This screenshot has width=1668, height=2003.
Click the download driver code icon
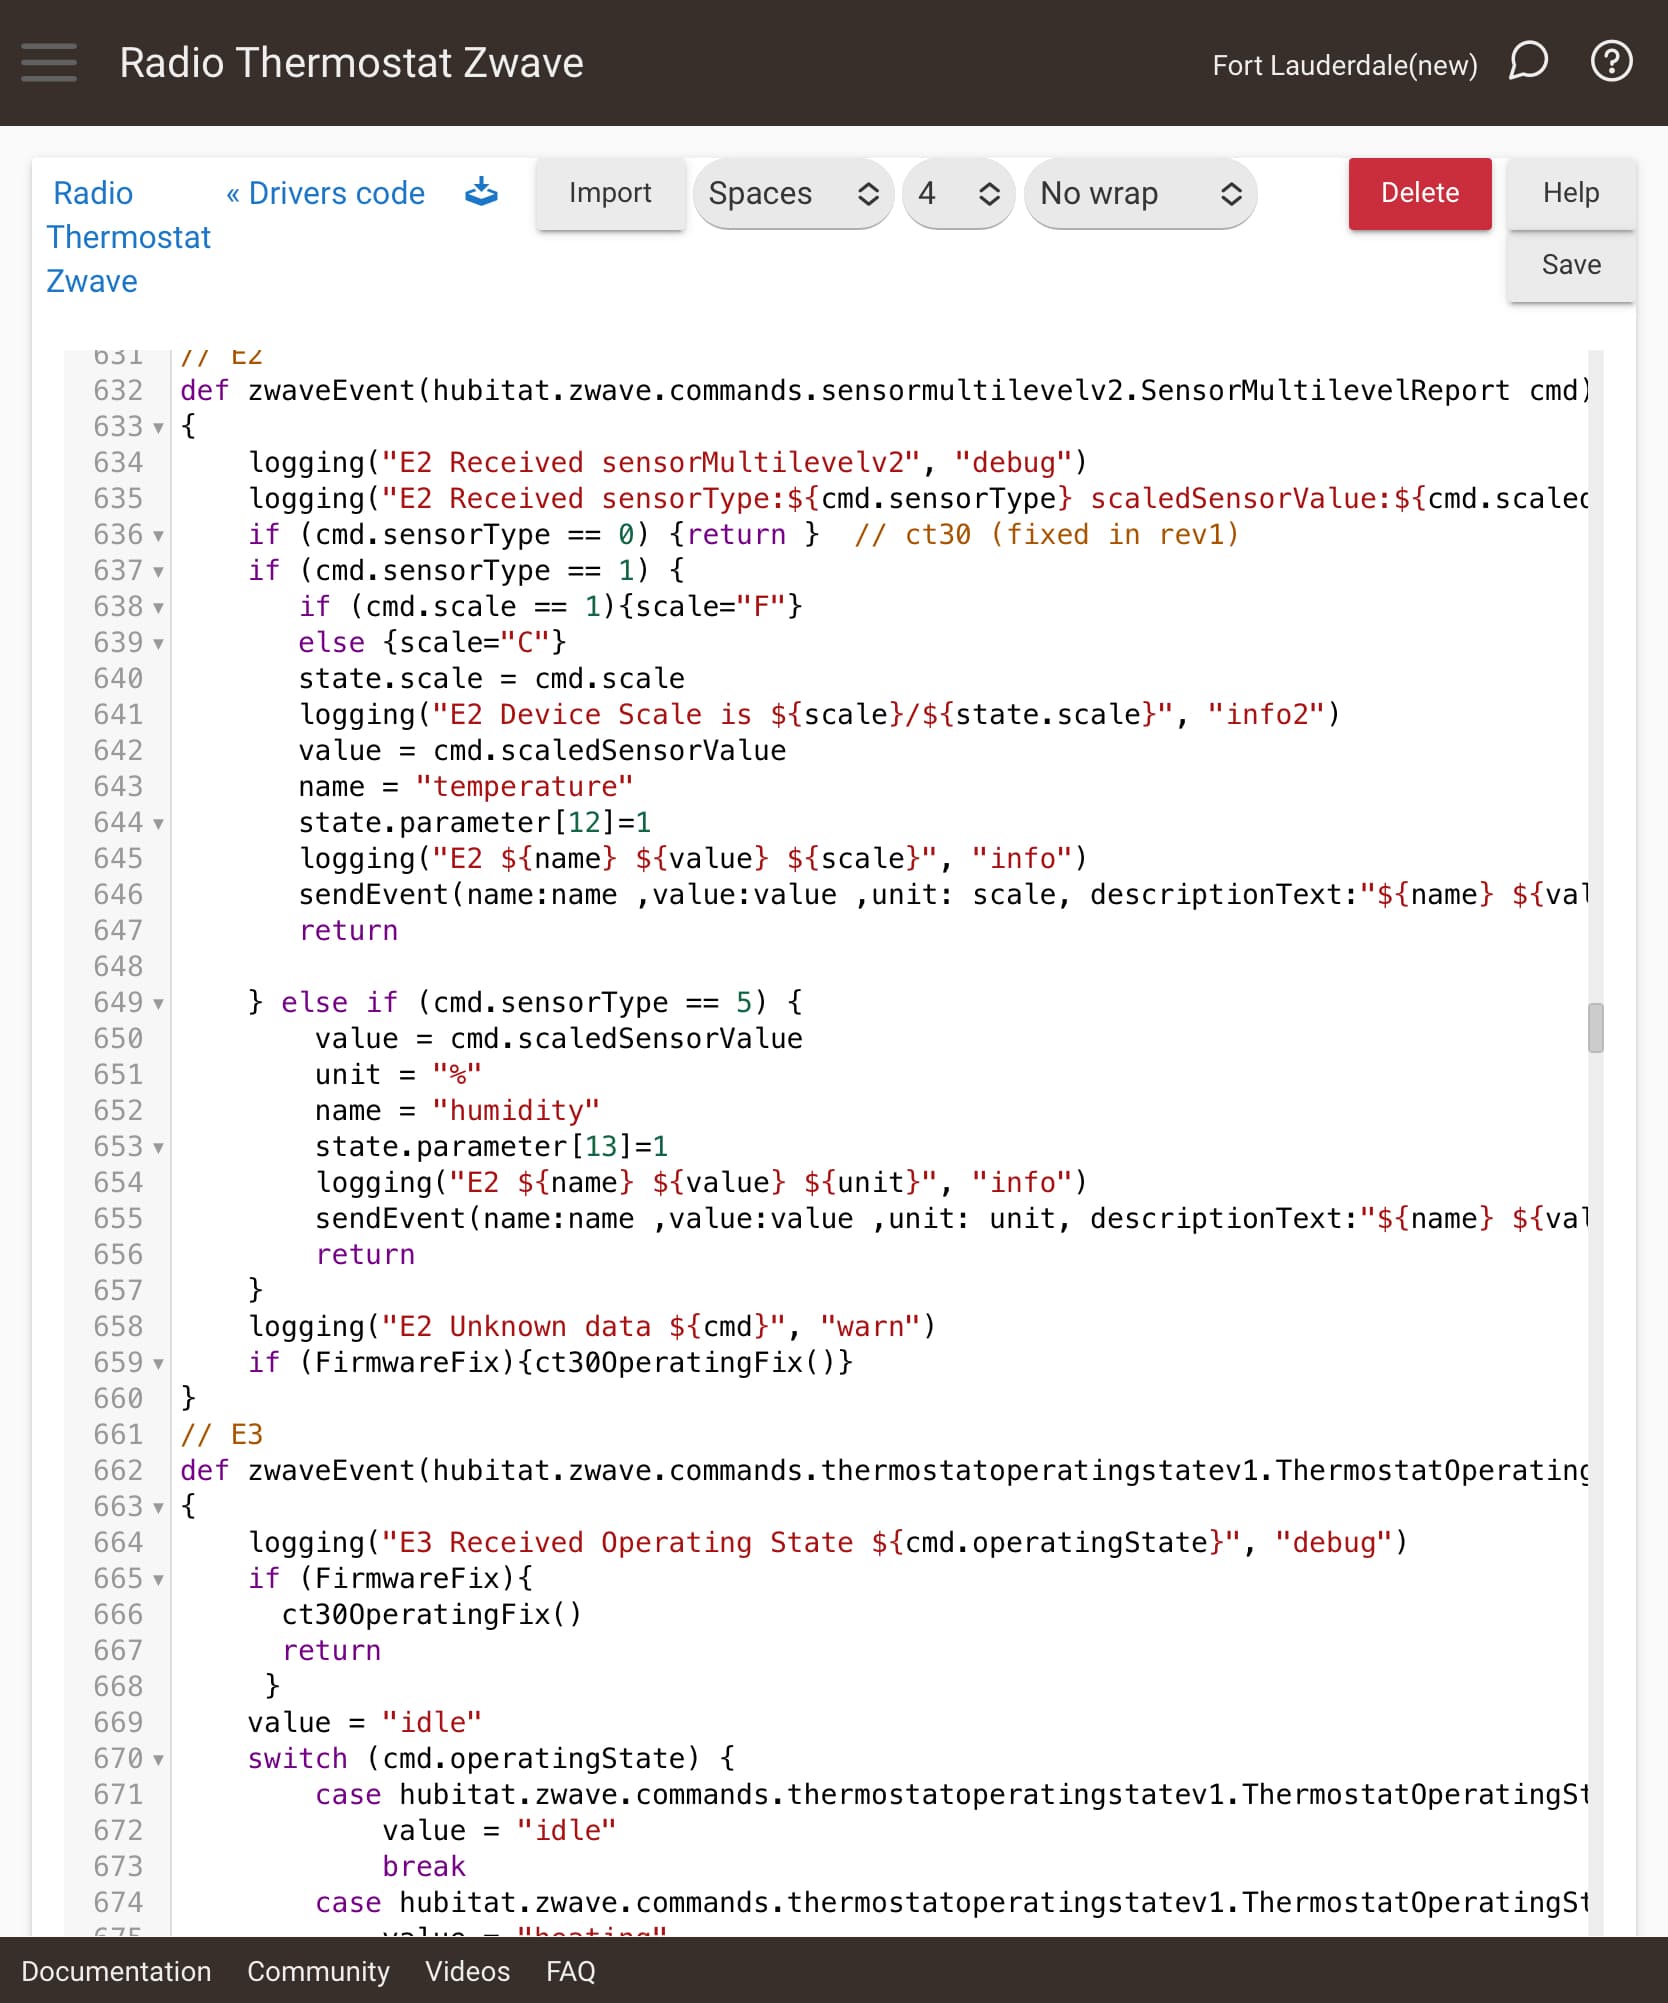point(481,192)
